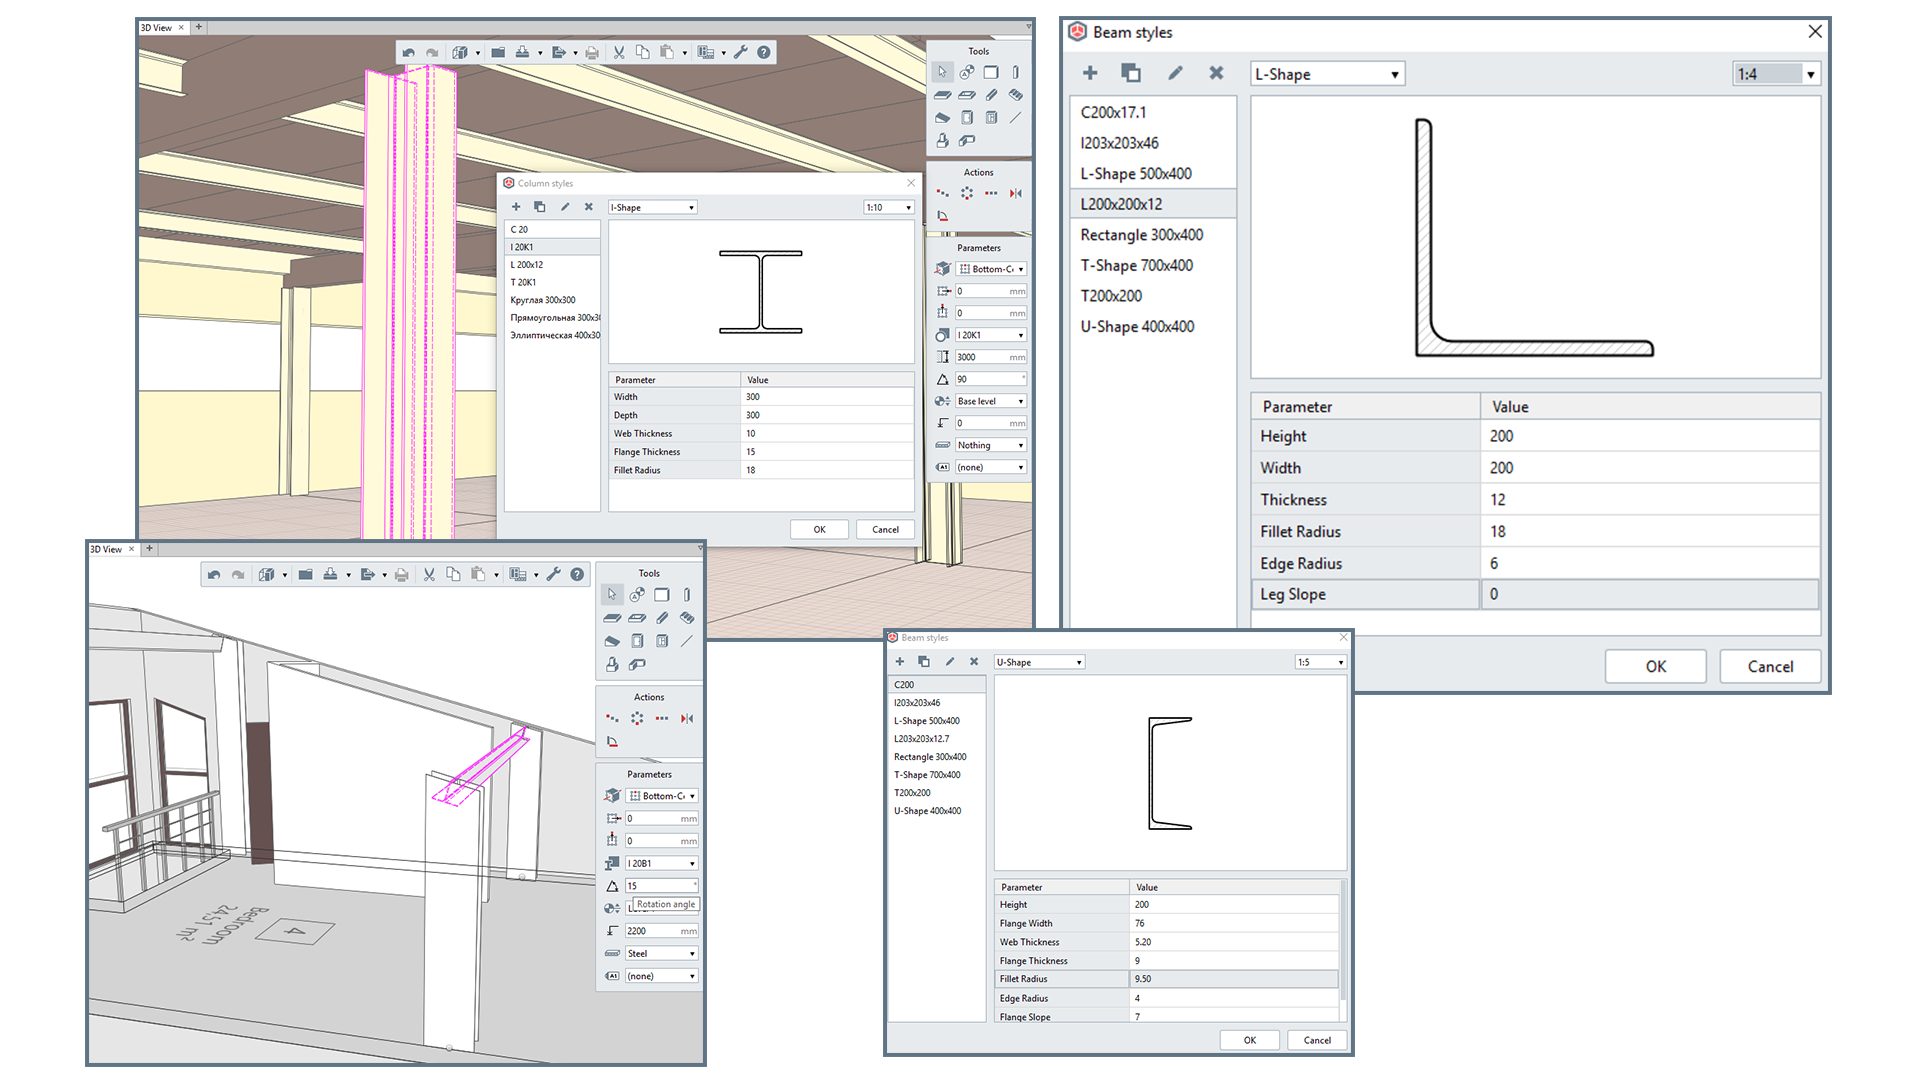Select T 20K1 in Column styles list
The height and width of the screenshot is (1080, 1920).
(x=524, y=282)
